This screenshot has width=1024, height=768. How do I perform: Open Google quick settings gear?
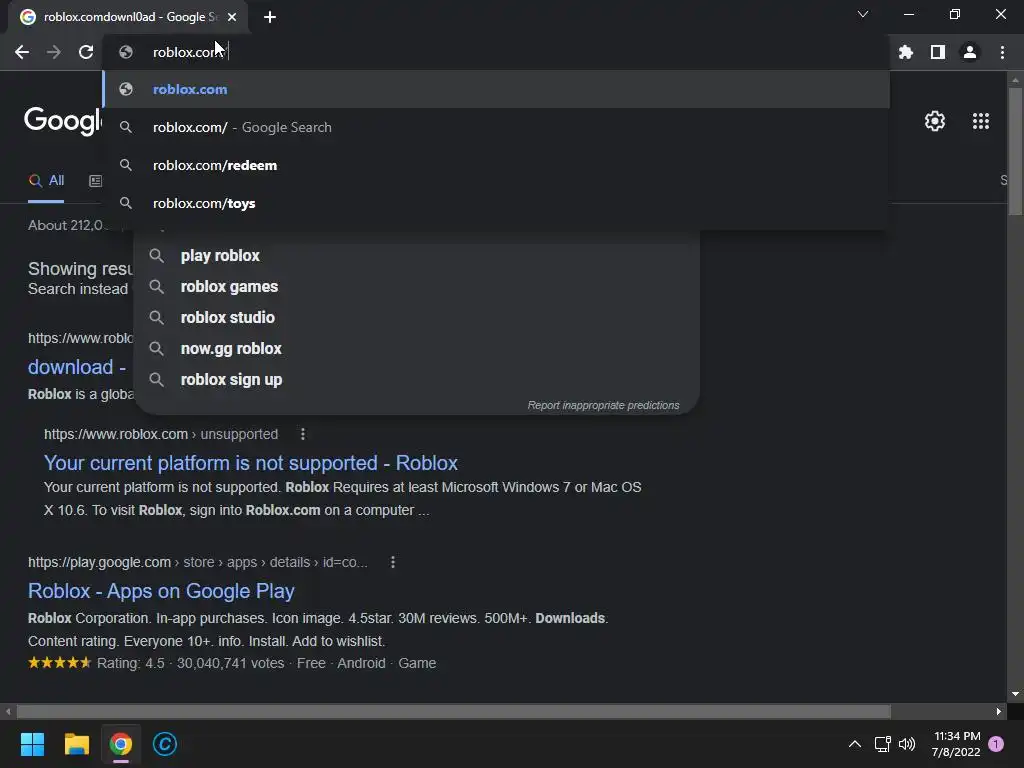935,121
